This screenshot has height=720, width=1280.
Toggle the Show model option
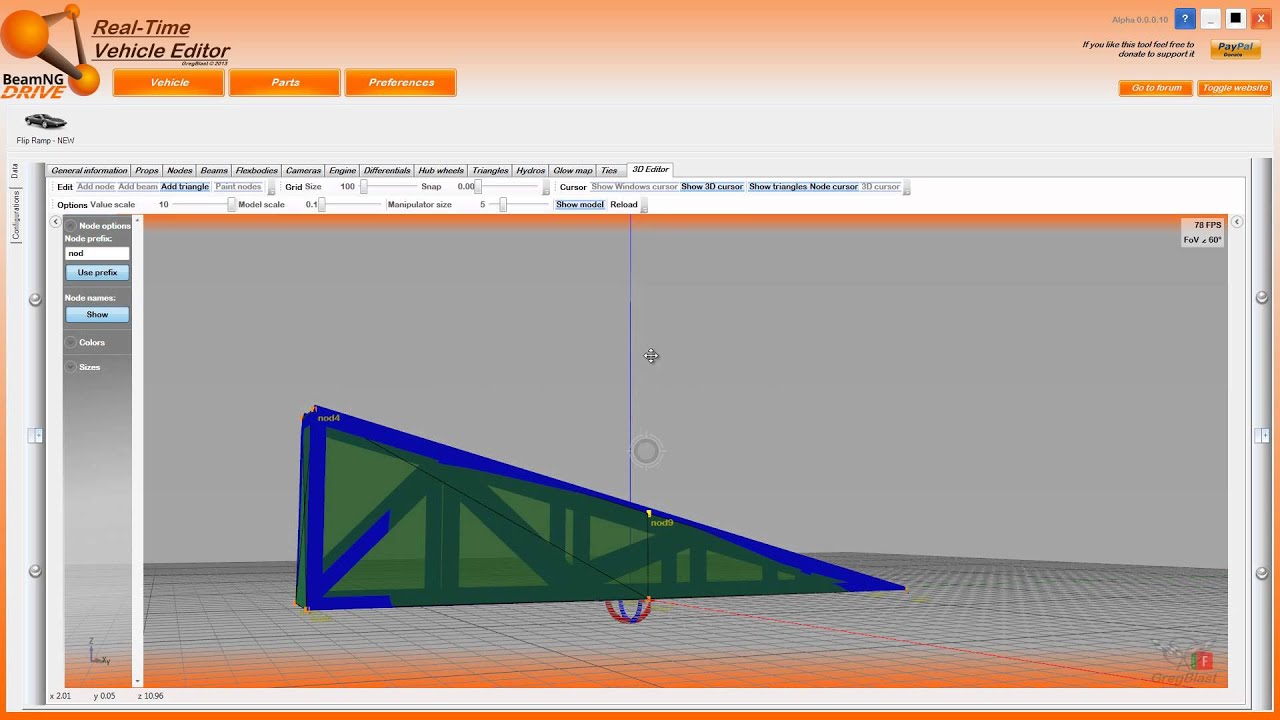point(580,205)
